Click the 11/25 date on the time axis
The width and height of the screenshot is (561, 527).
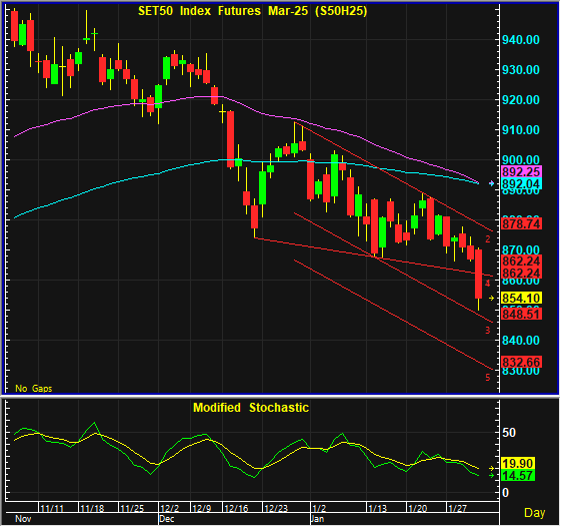coord(132,508)
